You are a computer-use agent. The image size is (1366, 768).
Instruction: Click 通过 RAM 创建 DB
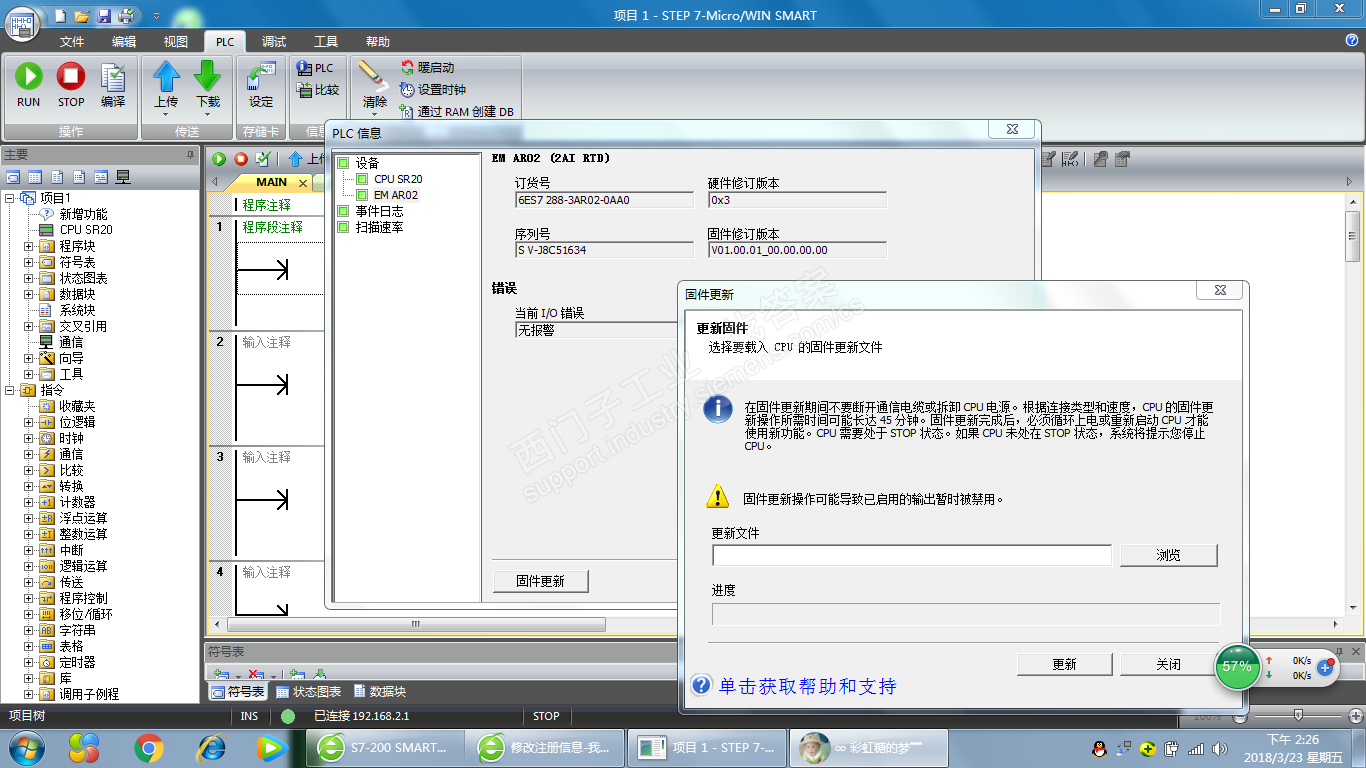pyautogui.click(x=456, y=111)
